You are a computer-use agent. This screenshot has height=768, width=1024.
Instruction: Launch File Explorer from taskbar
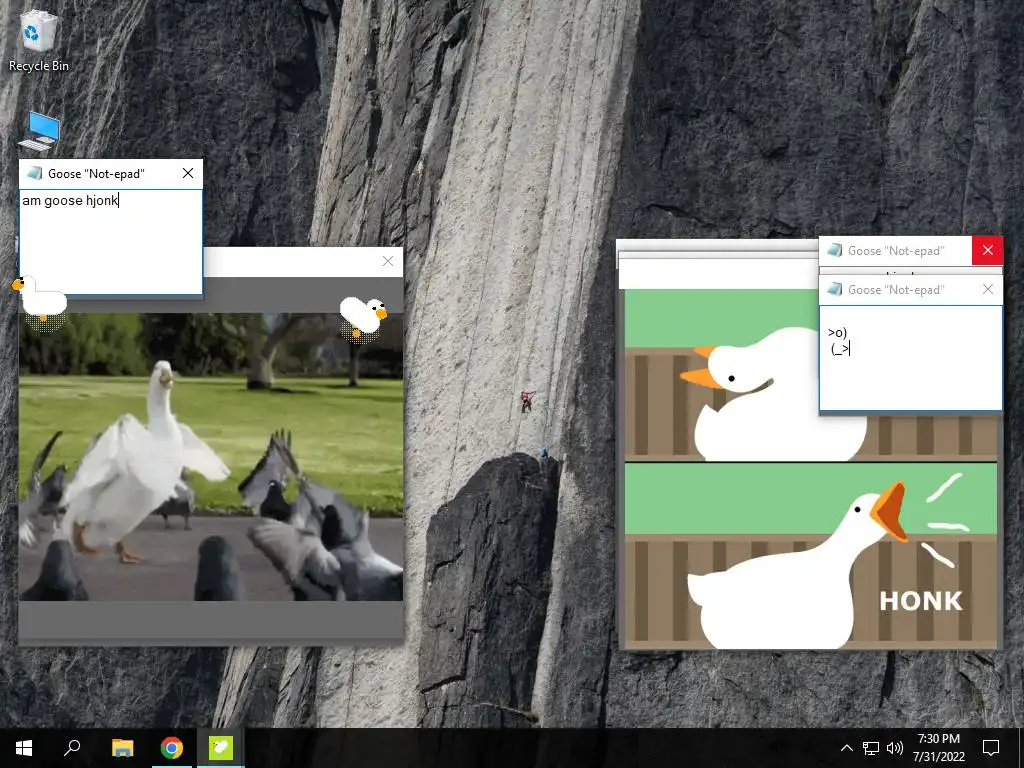point(122,748)
